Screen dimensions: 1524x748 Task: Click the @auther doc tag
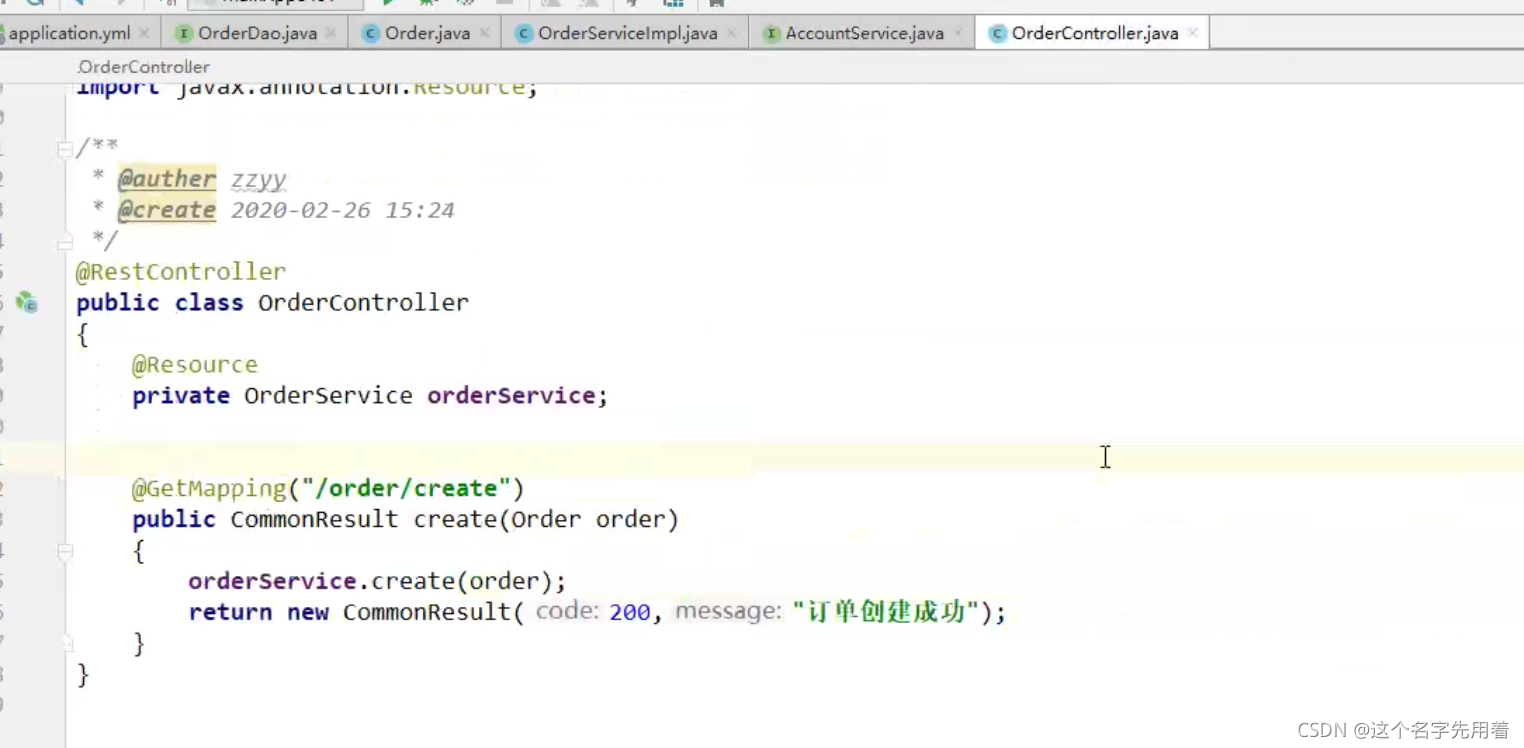tap(167, 180)
